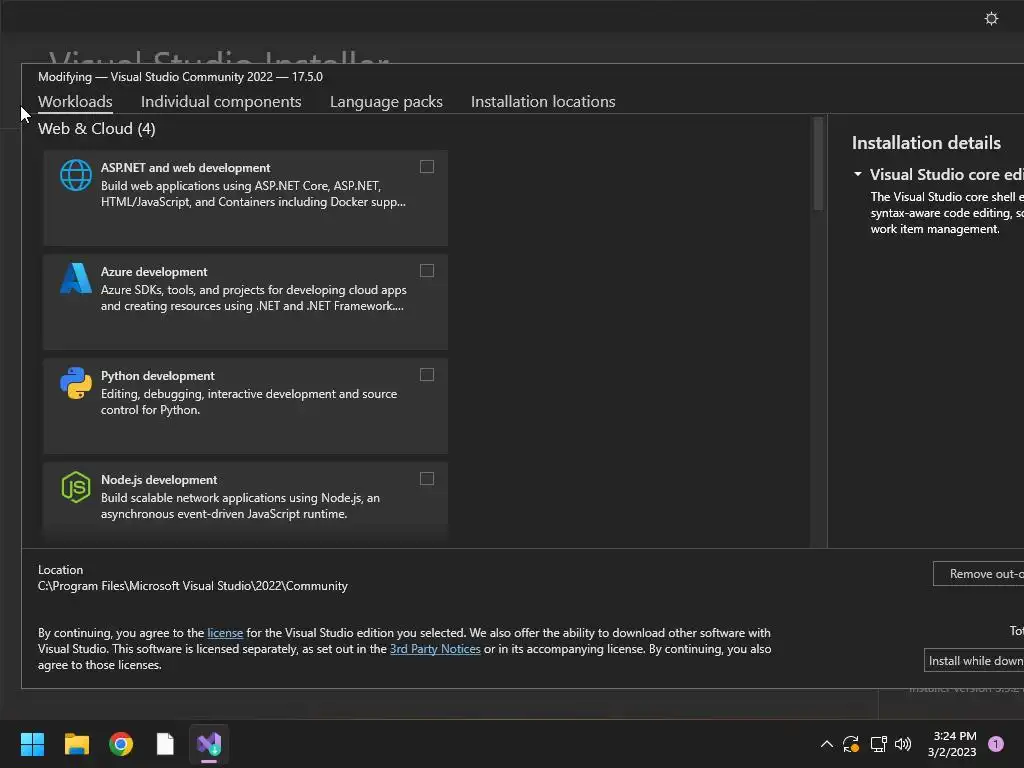The width and height of the screenshot is (1024, 768).
Task: Click the ASP.NET and web development title
Action: point(185,168)
